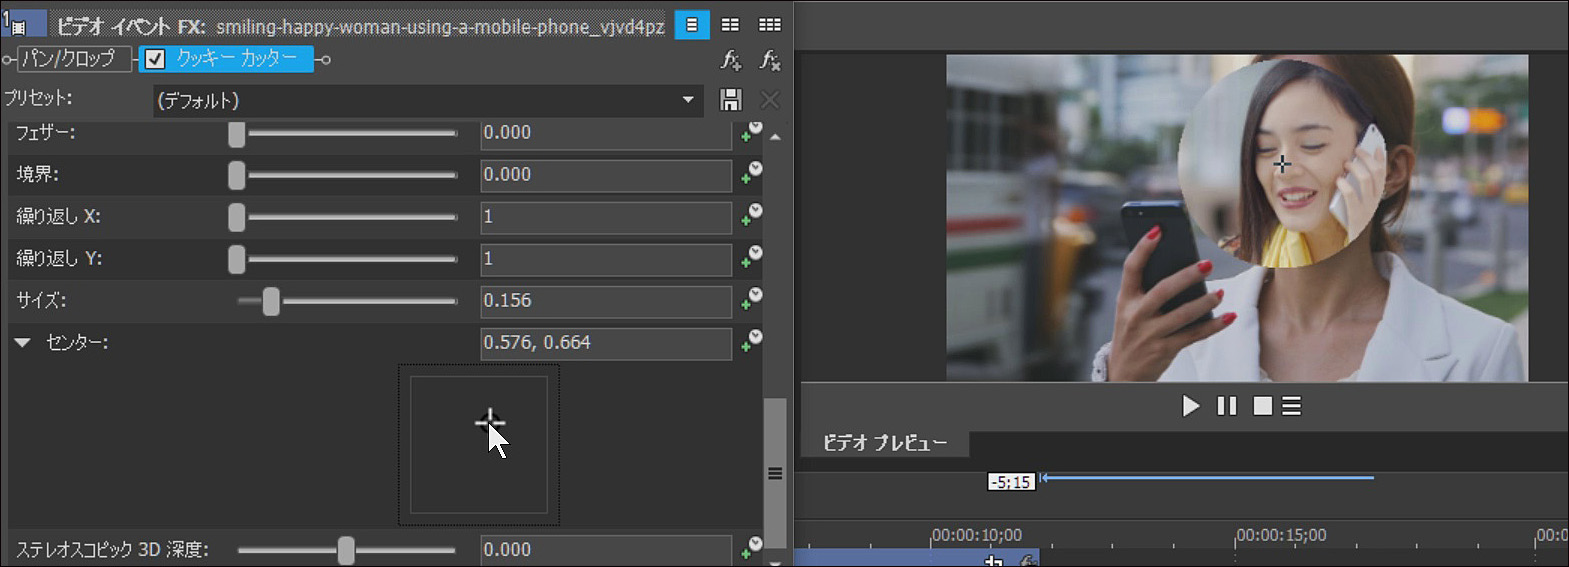Delete the current preset
Screen dimensions: 1569x567
770,100
